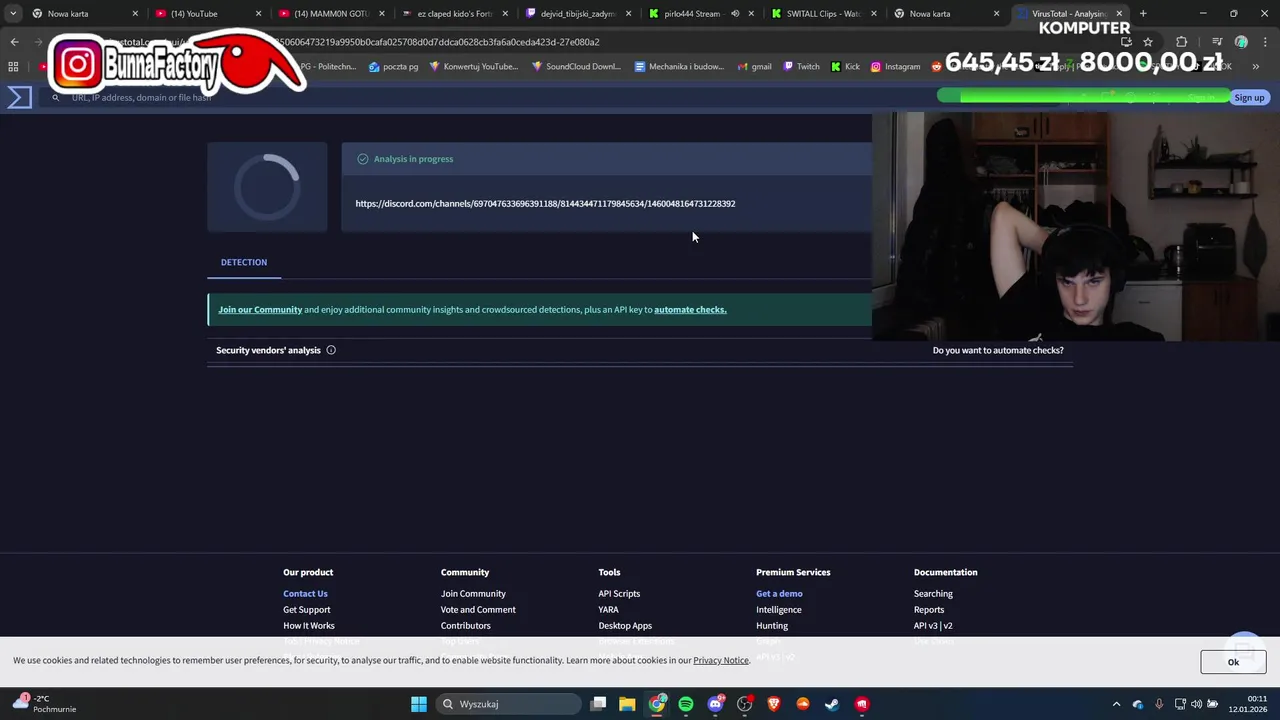Screen dimensions: 1280x720
Task: Open Task View on the taskbar
Action: tap(598, 704)
